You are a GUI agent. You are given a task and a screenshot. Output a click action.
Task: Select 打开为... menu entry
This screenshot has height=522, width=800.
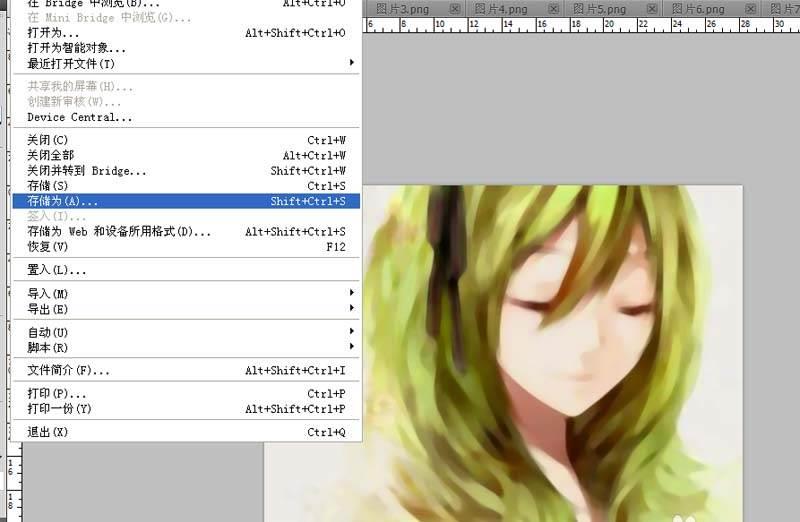point(186,33)
